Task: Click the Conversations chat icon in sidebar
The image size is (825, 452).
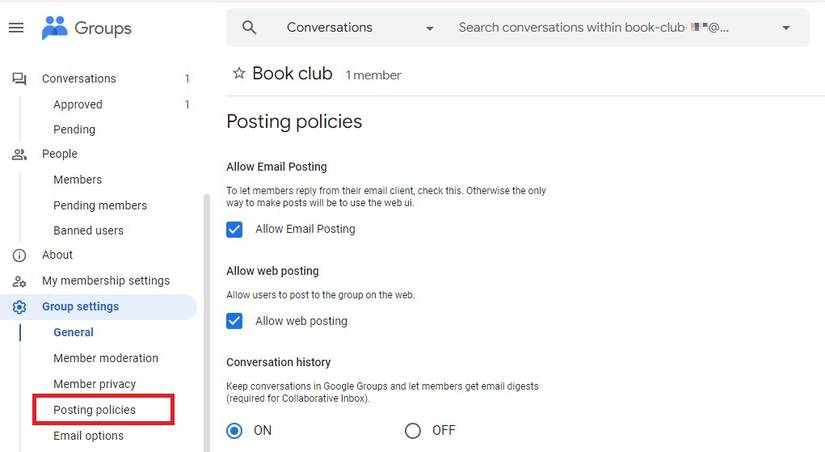Action: point(19,79)
